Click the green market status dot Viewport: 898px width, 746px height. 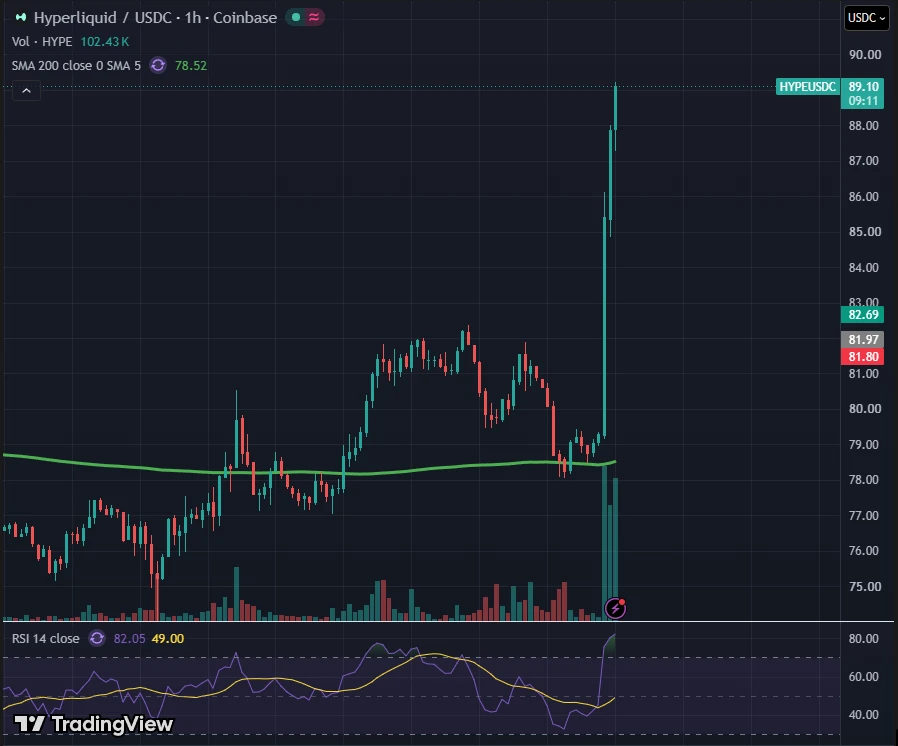click(296, 17)
